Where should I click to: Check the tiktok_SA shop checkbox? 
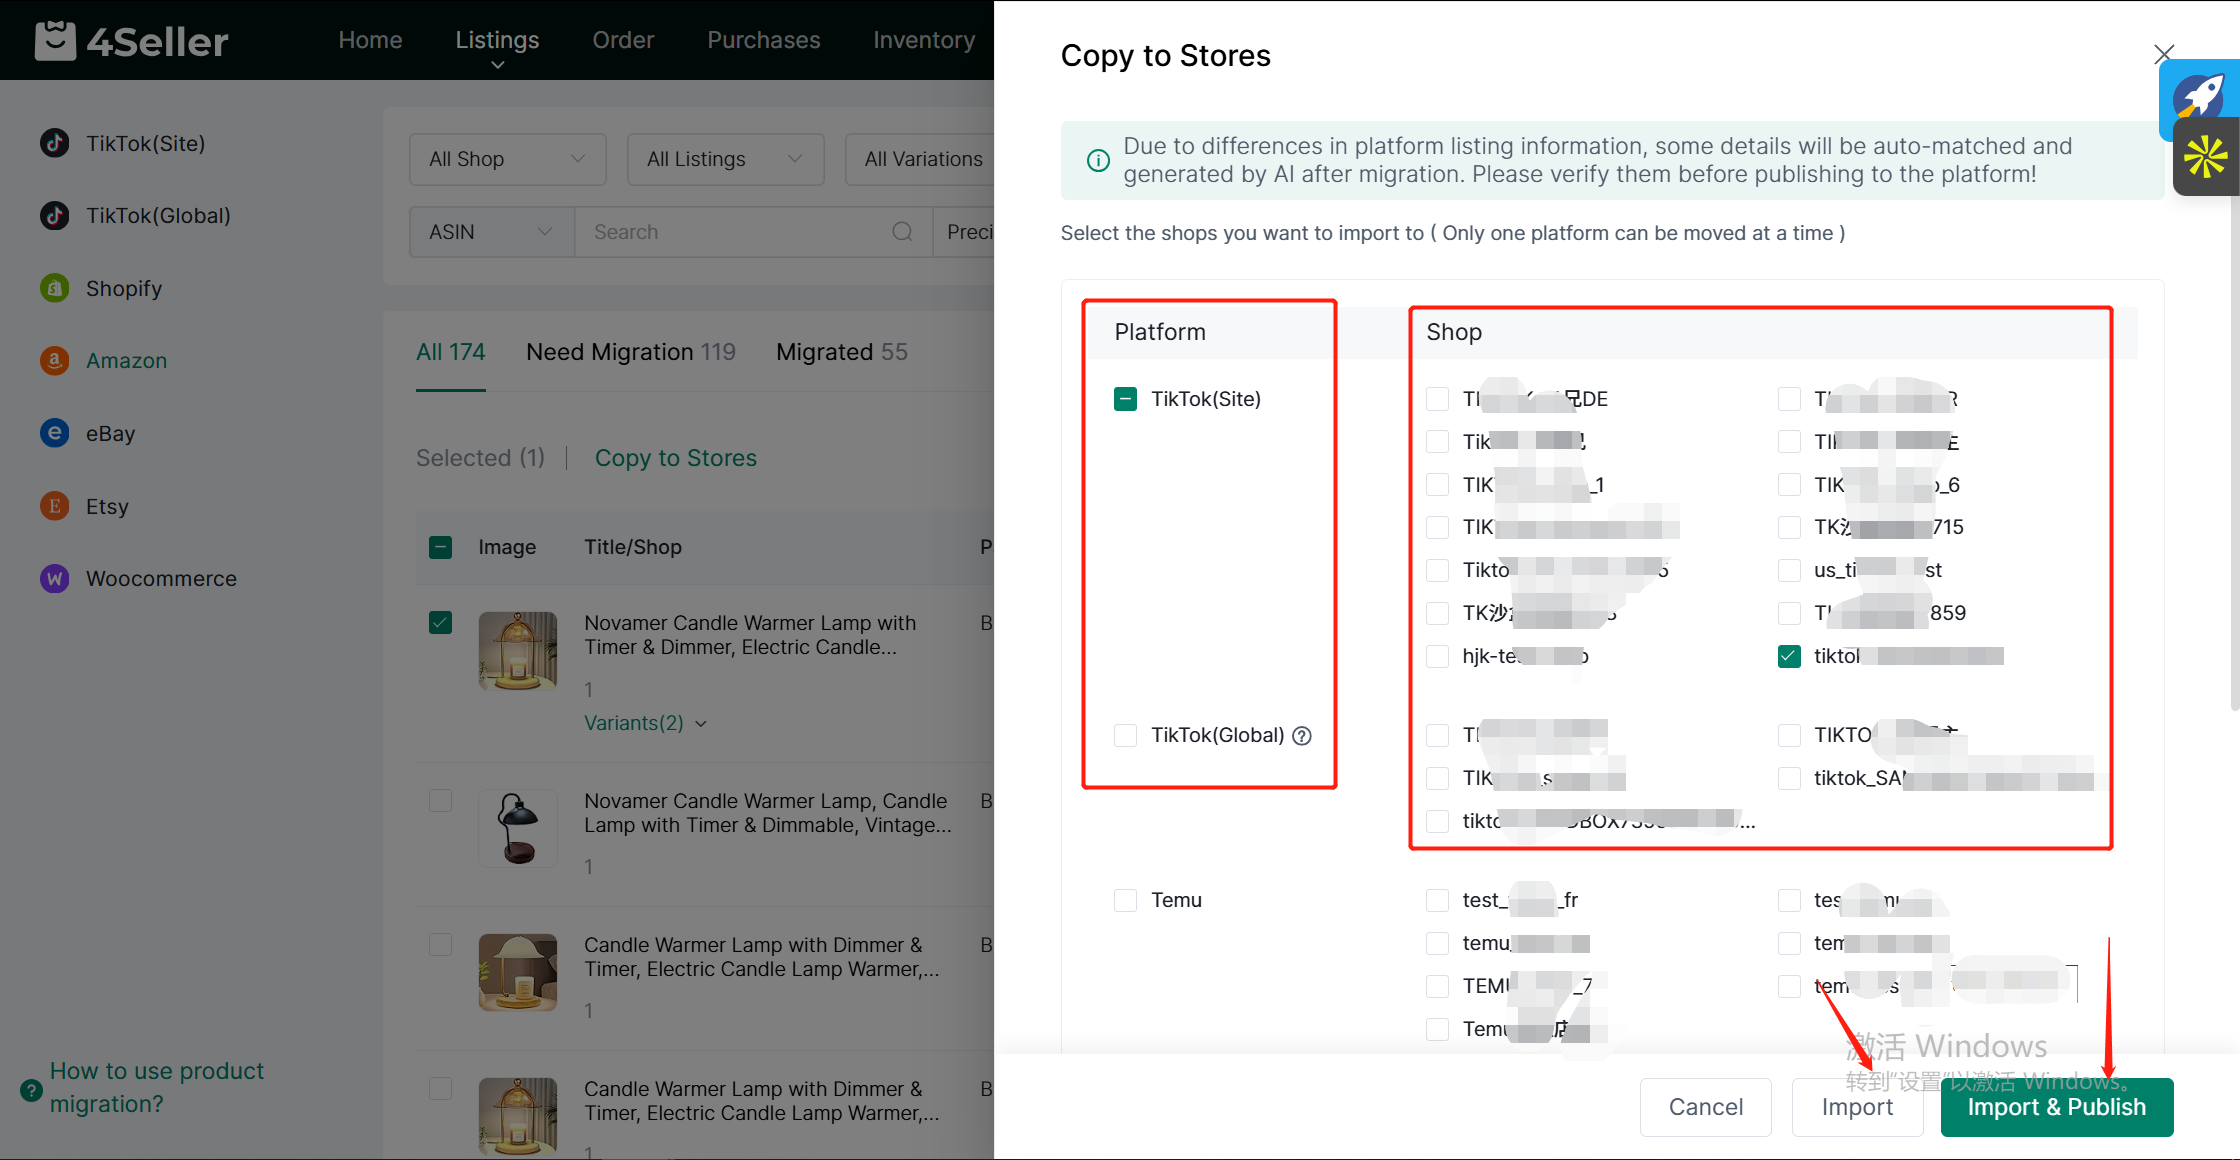coord(1789,778)
